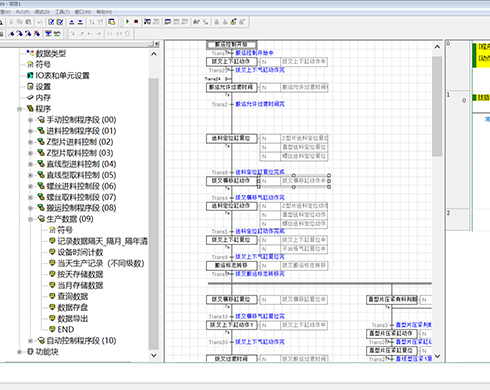Click the yellow window toolbar icon

point(112,22)
